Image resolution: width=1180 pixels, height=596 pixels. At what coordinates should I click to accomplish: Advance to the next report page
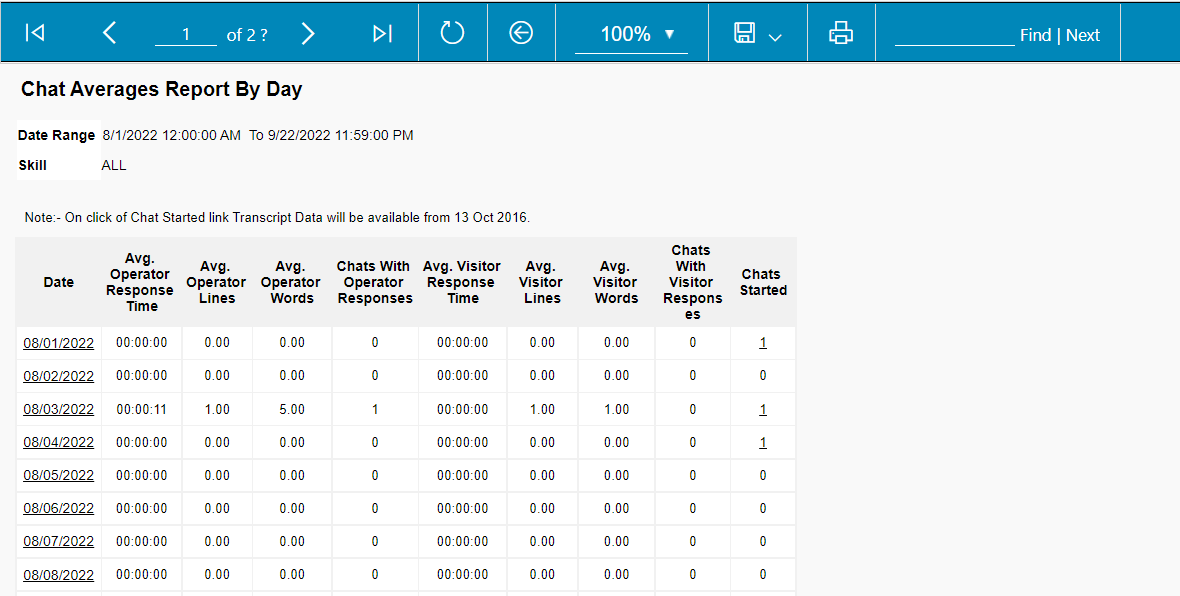[x=308, y=34]
